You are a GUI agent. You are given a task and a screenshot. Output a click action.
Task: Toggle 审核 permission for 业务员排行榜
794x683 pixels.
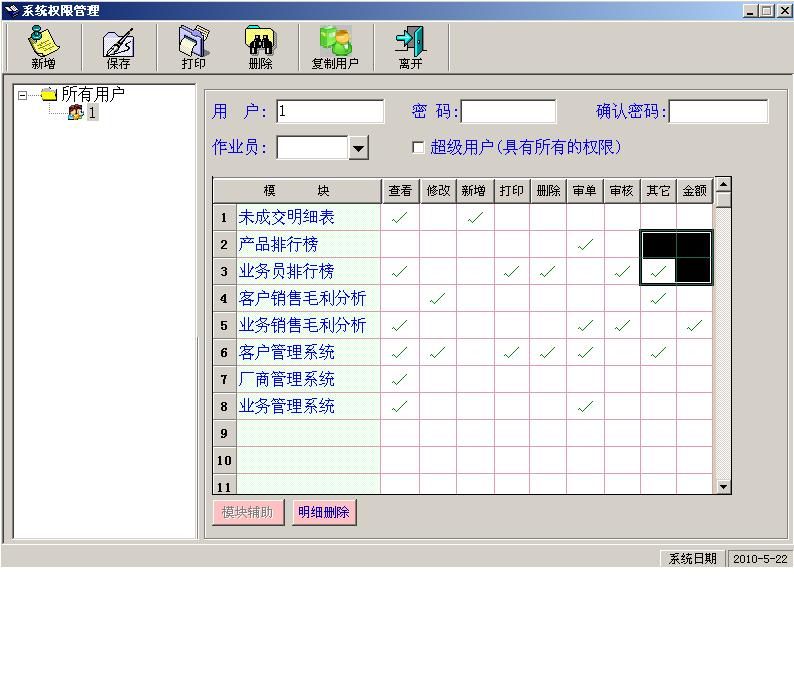[x=622, y=271]
